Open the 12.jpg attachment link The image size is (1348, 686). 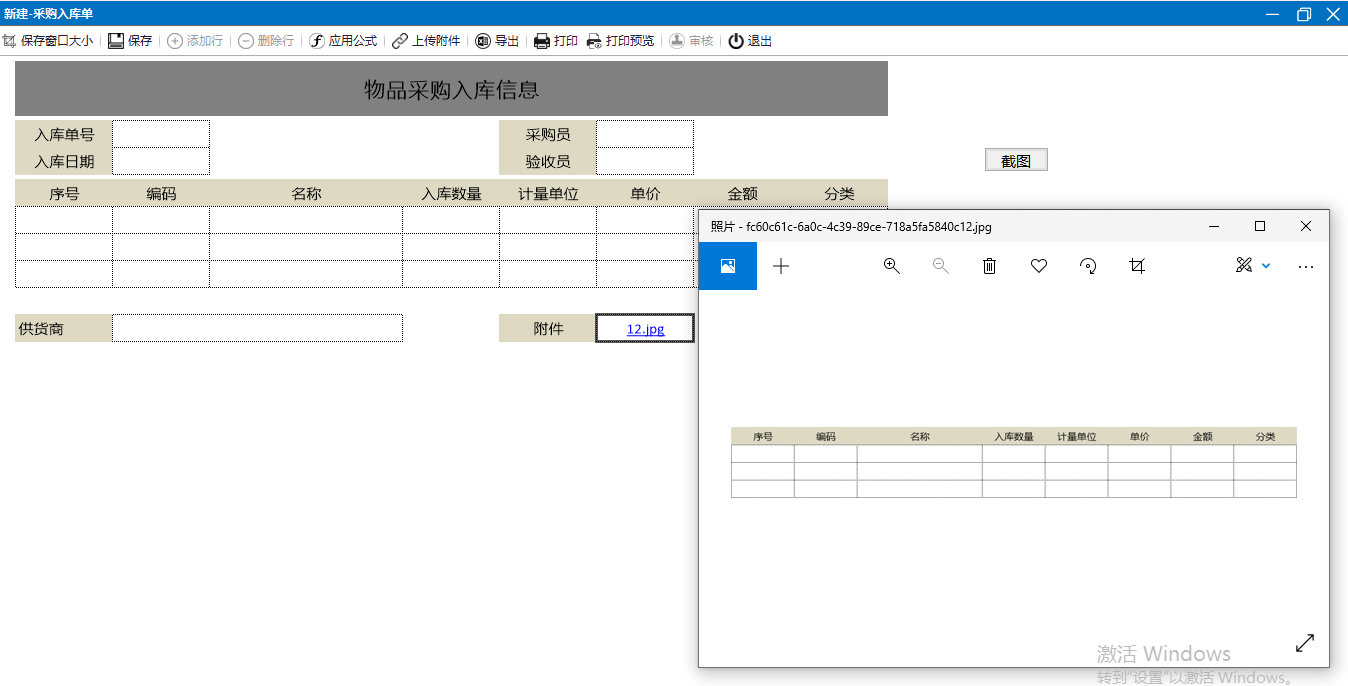pos(645,329)
